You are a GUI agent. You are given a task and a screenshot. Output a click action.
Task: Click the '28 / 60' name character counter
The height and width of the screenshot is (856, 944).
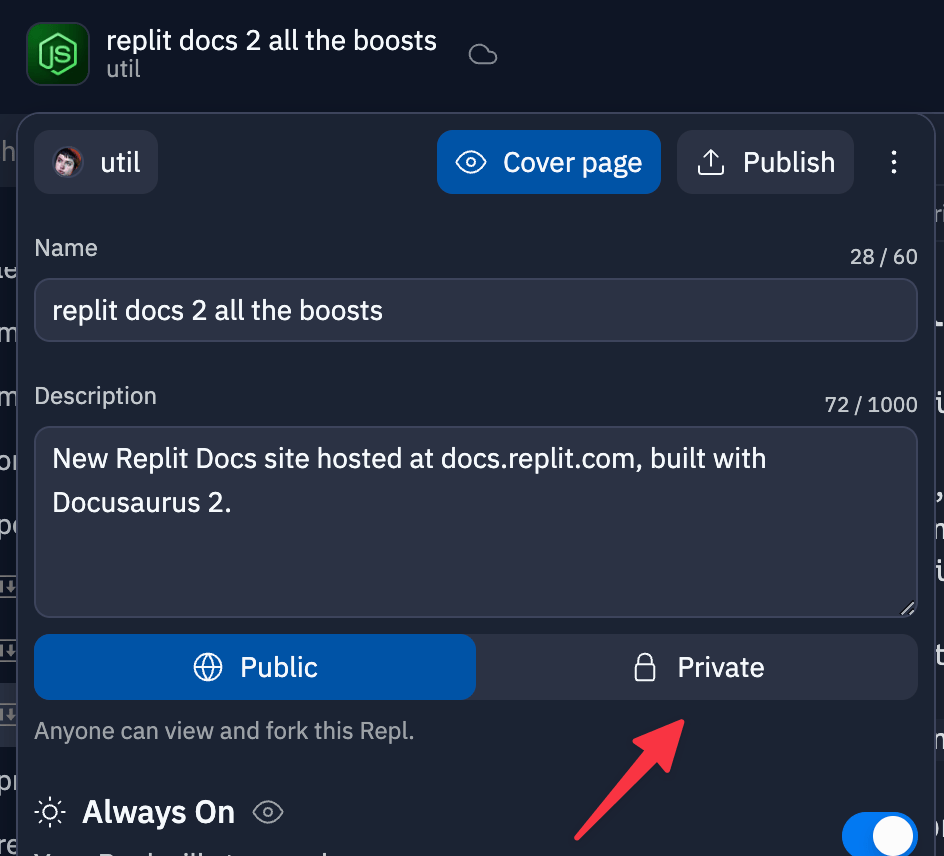click(883, 257)
